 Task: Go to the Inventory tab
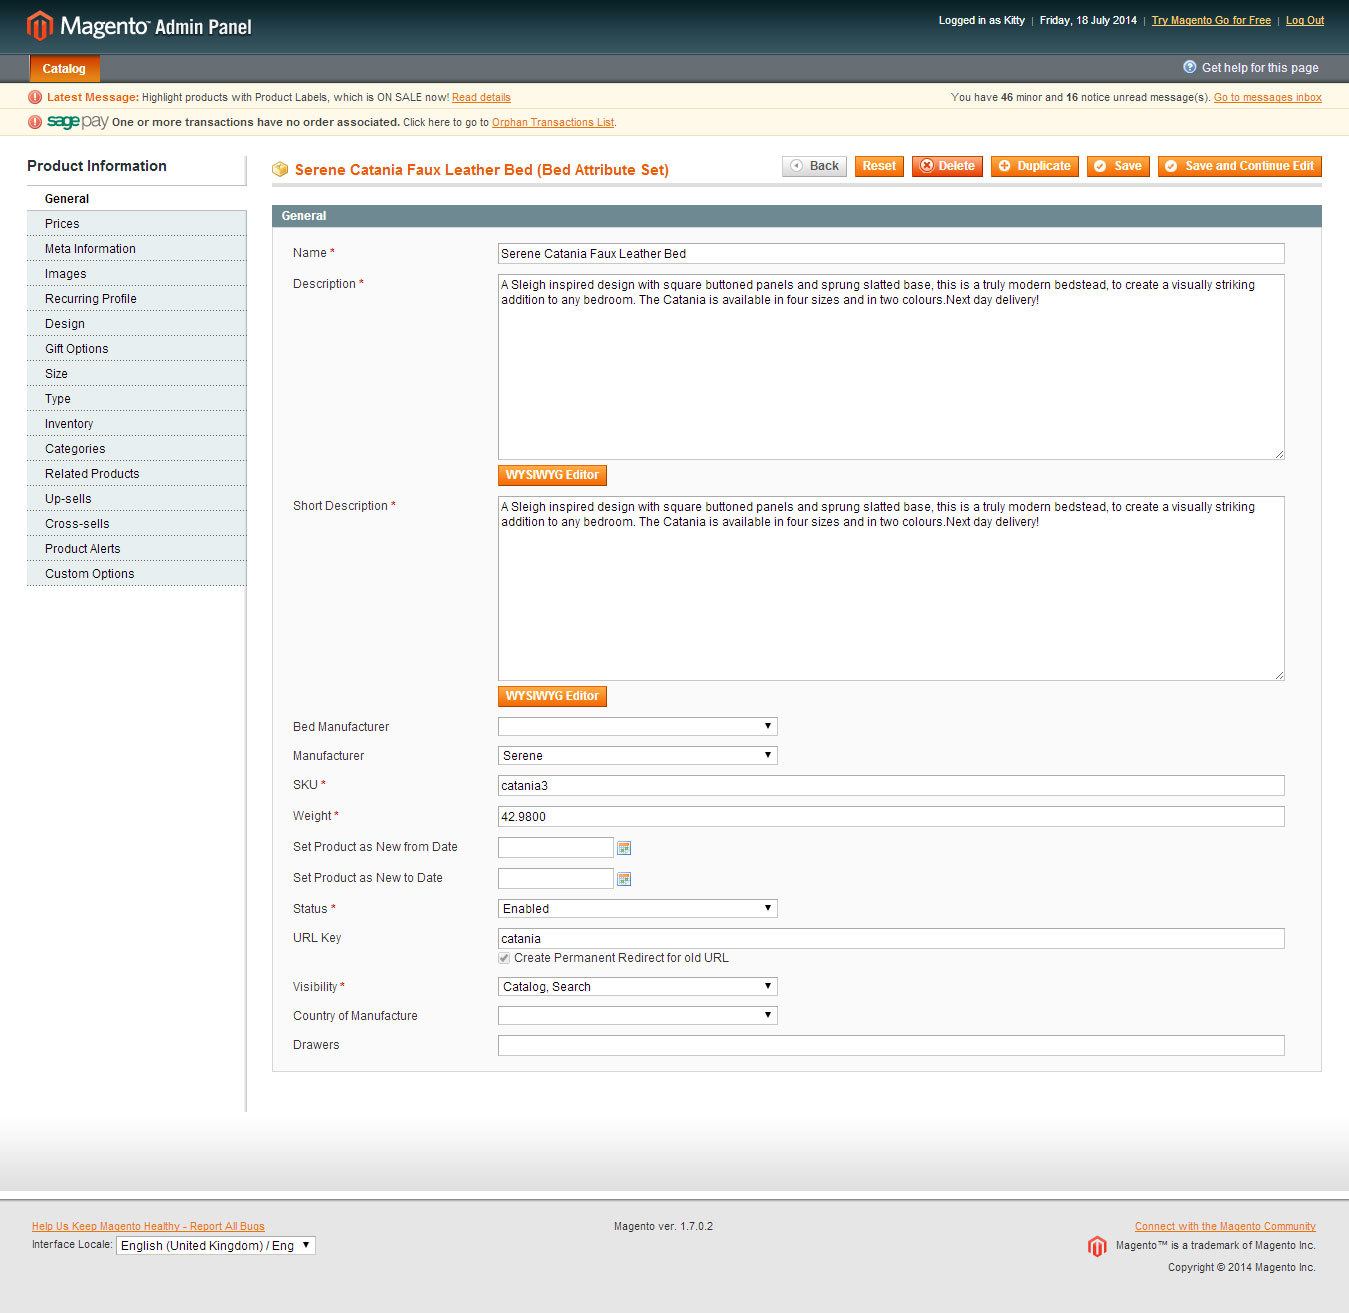point(69,424)
